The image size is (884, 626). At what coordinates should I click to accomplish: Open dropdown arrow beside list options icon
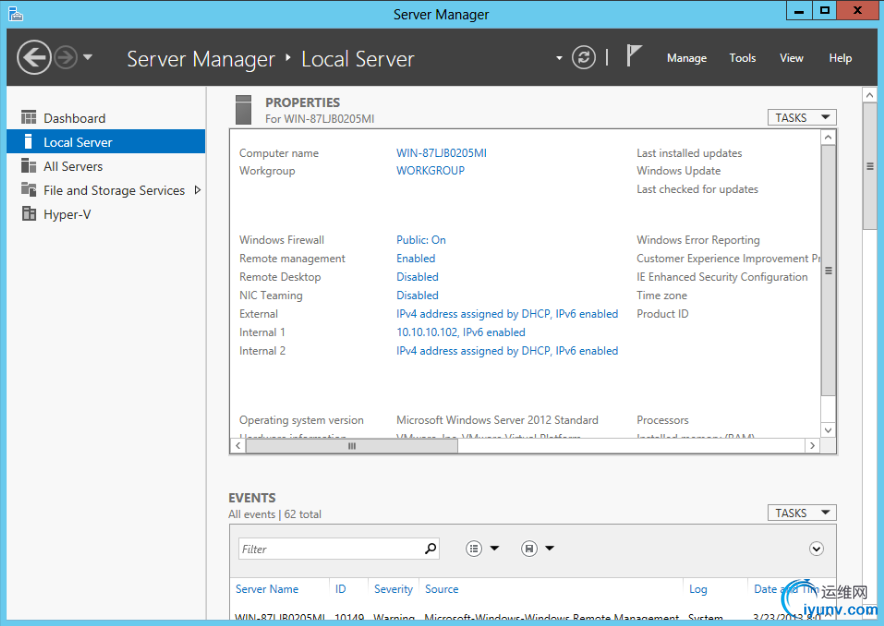(494, 548)
